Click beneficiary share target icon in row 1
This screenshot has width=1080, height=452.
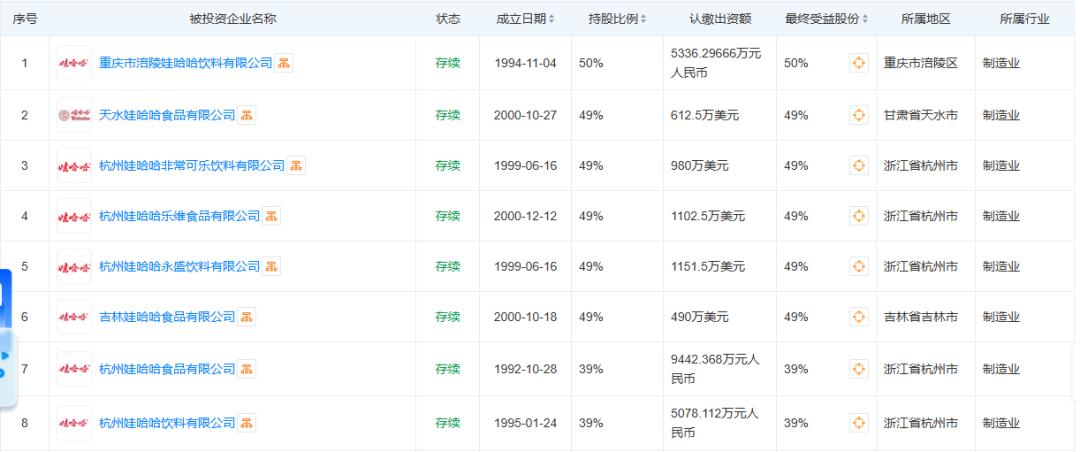pos(858,63)
